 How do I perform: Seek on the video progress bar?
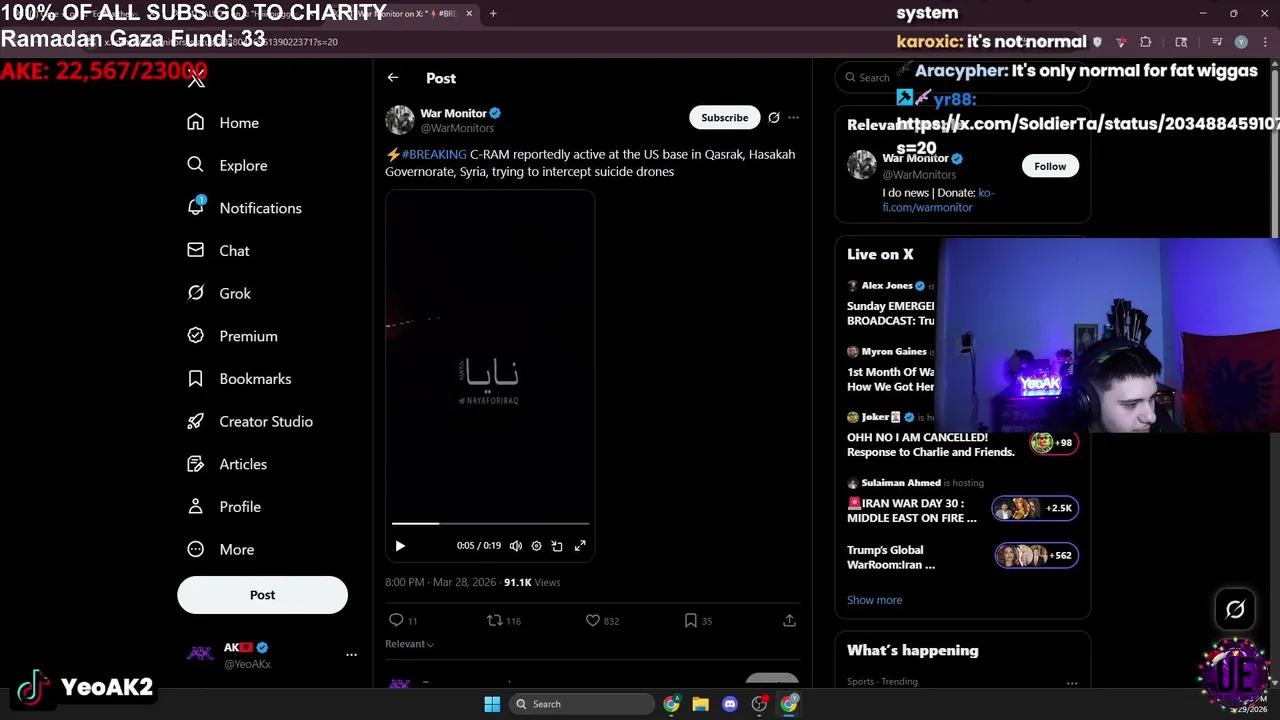(490, 523)
